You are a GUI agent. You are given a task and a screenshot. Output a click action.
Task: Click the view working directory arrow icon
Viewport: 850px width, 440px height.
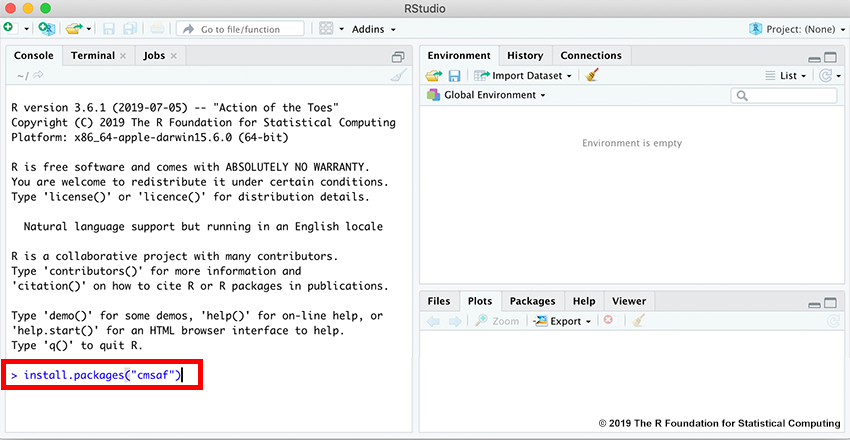click(38, 75)
